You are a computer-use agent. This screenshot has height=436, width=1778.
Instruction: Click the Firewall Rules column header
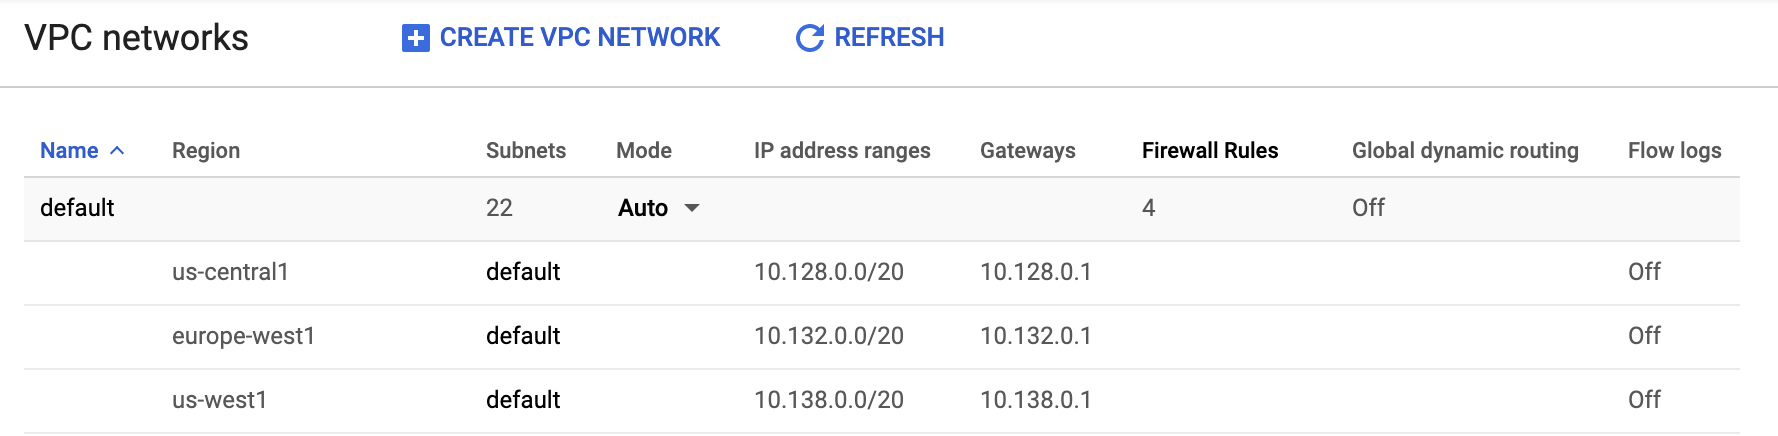tap(1210, 151)
